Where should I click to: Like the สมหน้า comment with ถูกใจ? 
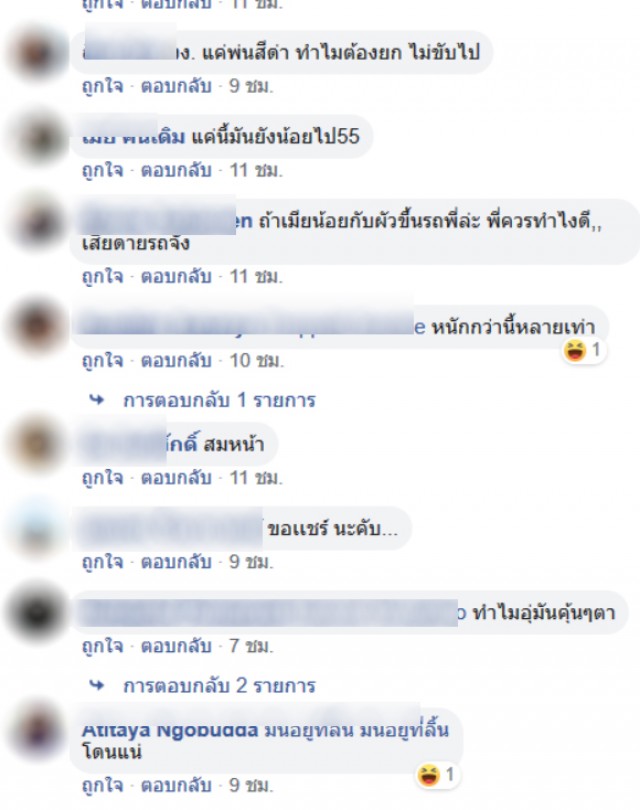point(103,478)
